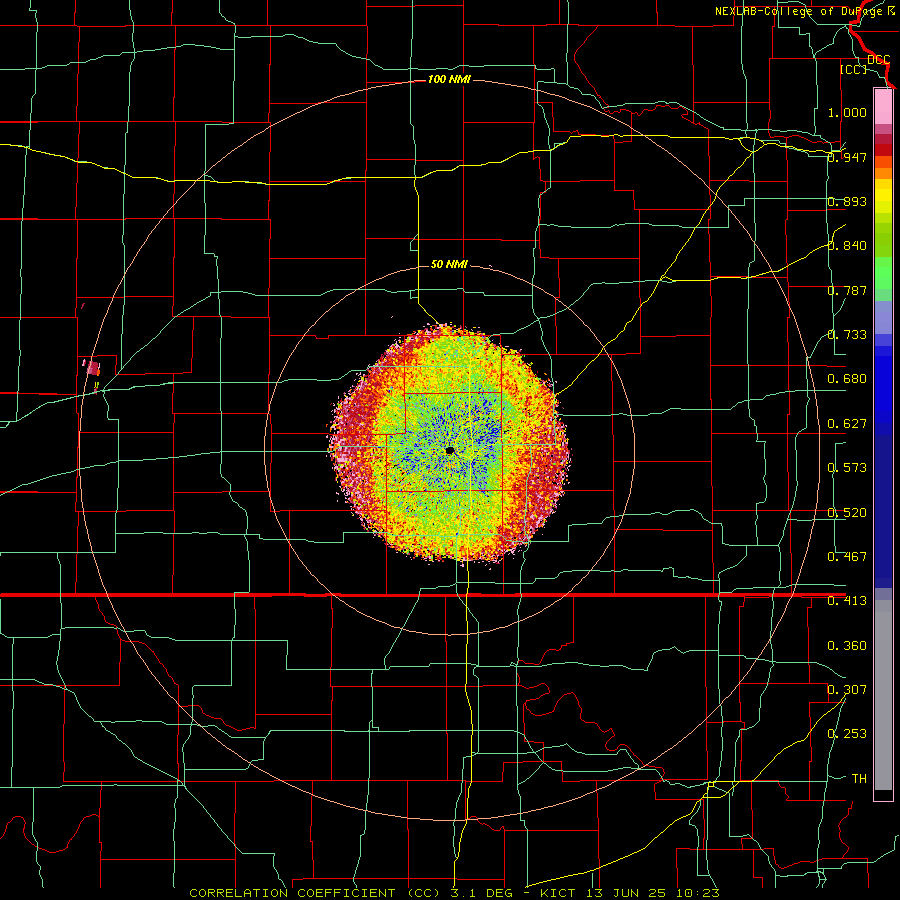Click the bright green segment of color bar
Viewport: 900px width, 900px height.
pyautogui.click(x=883, y=273)
